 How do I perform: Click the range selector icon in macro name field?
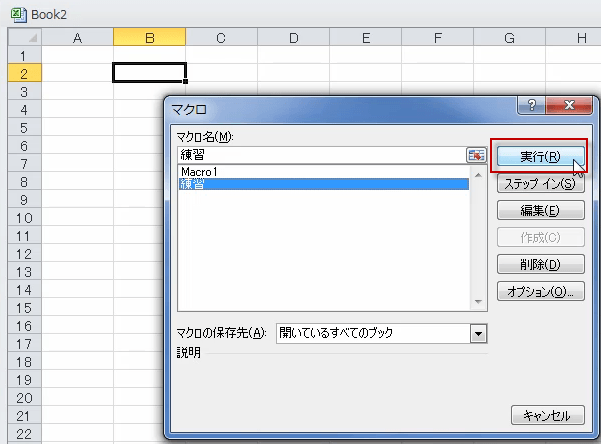(476, 155)
